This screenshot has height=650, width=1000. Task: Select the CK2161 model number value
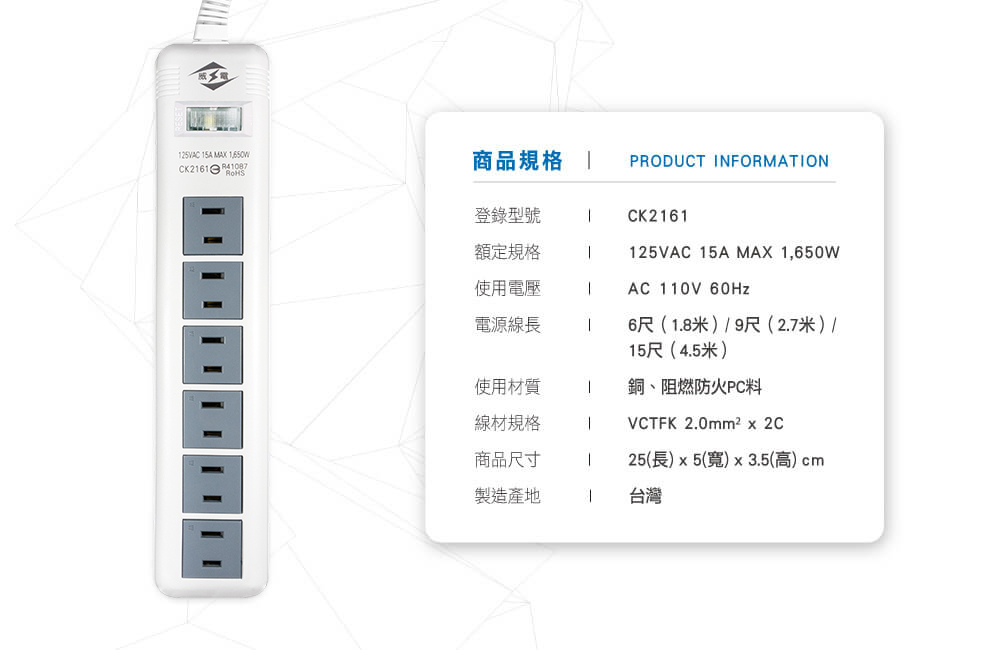coord(658,216)
